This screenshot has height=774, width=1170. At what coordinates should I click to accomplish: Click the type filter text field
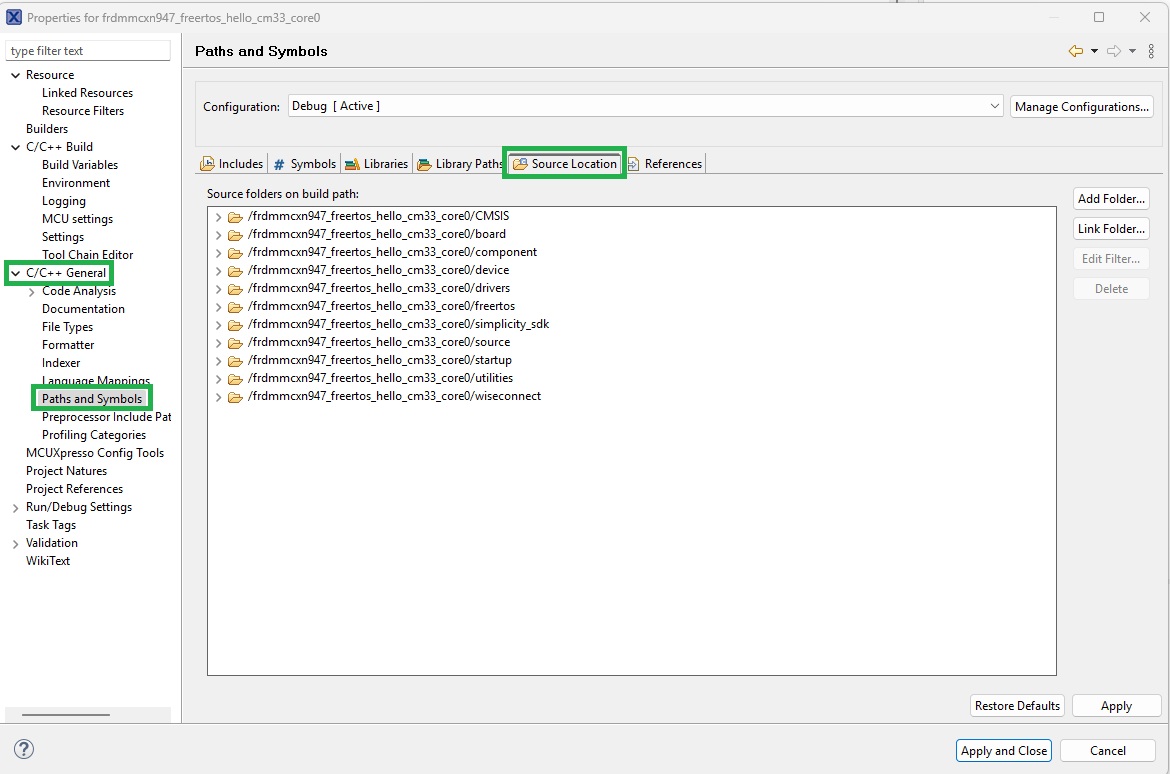point(88,49)
